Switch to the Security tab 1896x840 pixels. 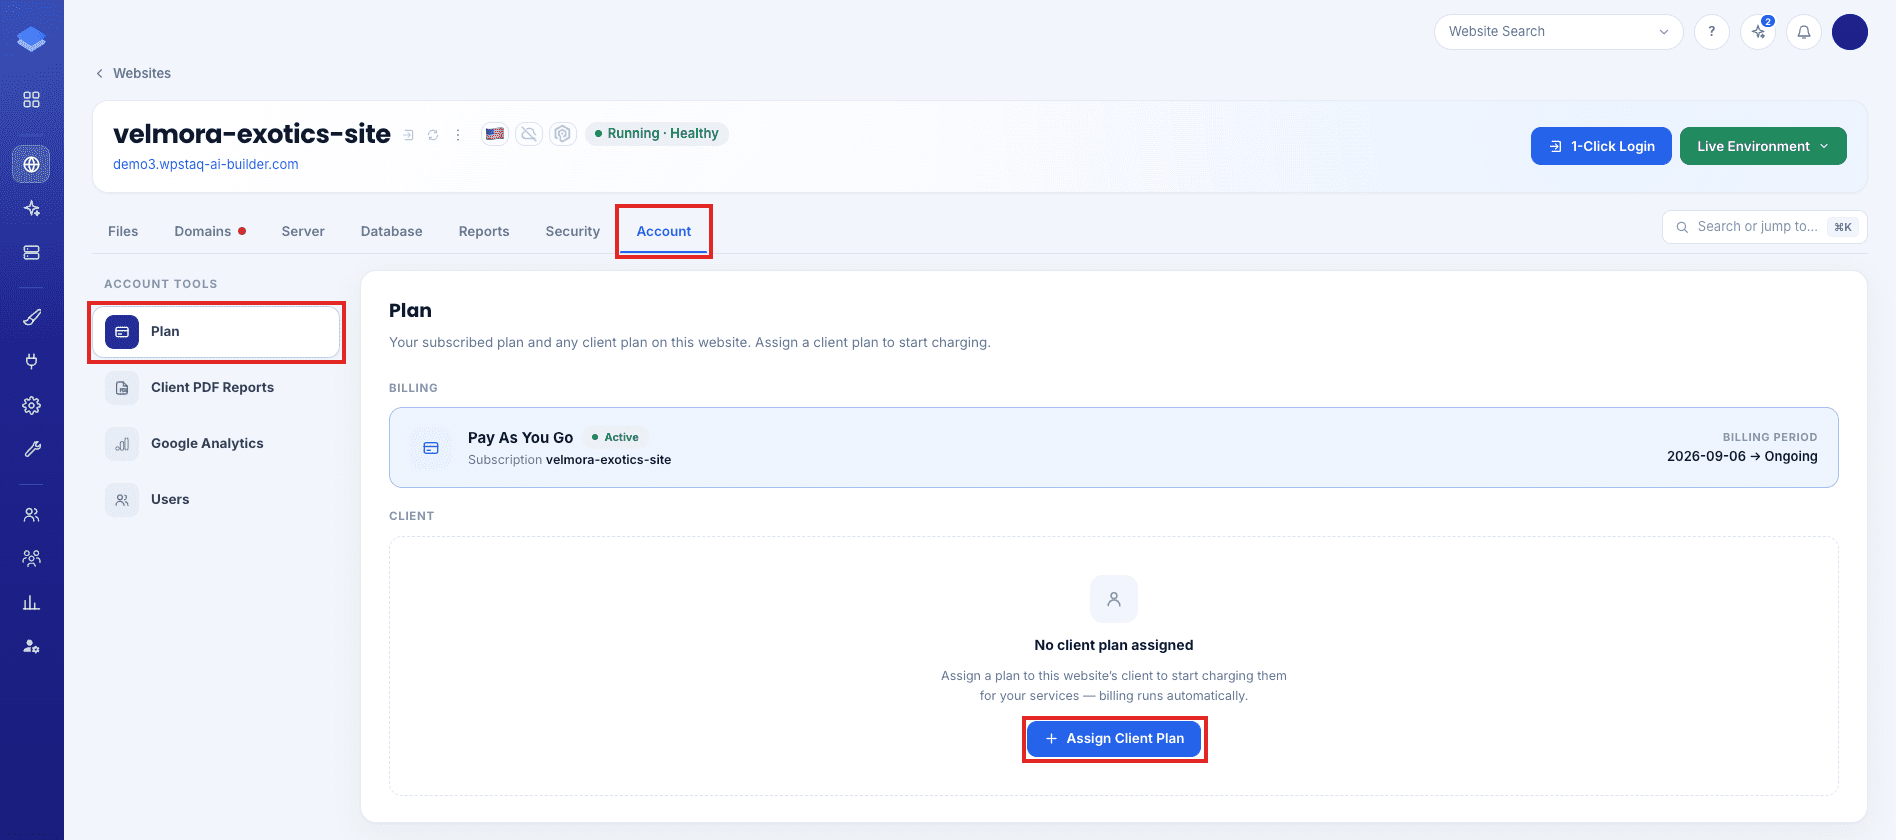(x=573, y=231)
